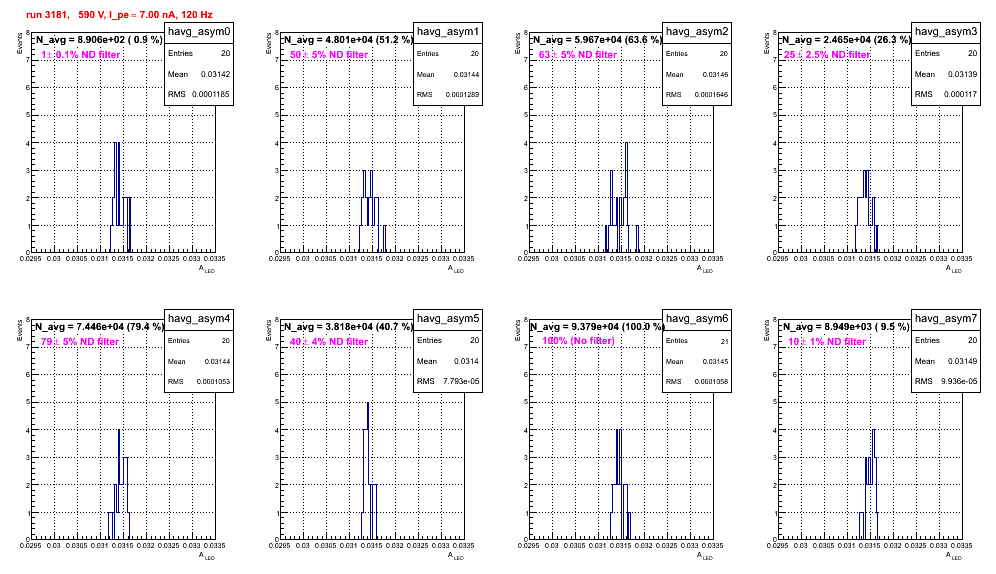Click Mean 0.03139 in havg_asym3 stats

[x=946, y=74]
